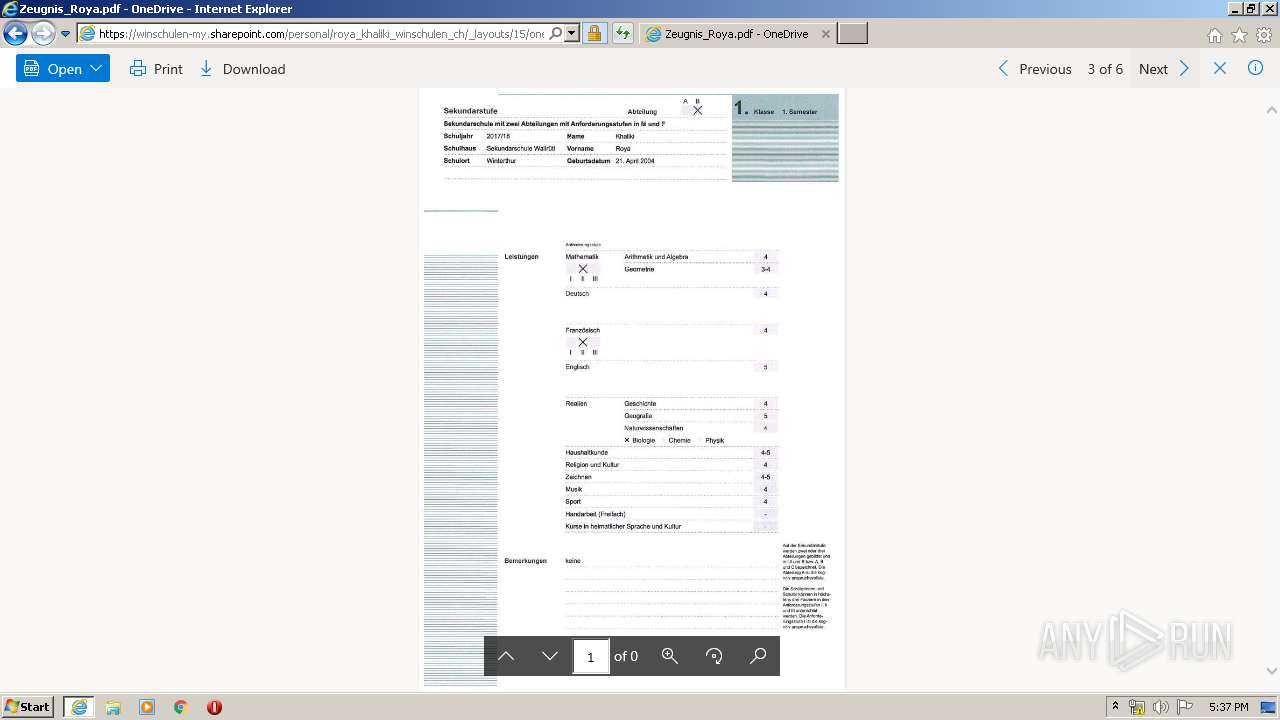Expand the address bar autocomplete dropdown
This screenshot has height=720, width=1280.
click(x=572, y=34)
